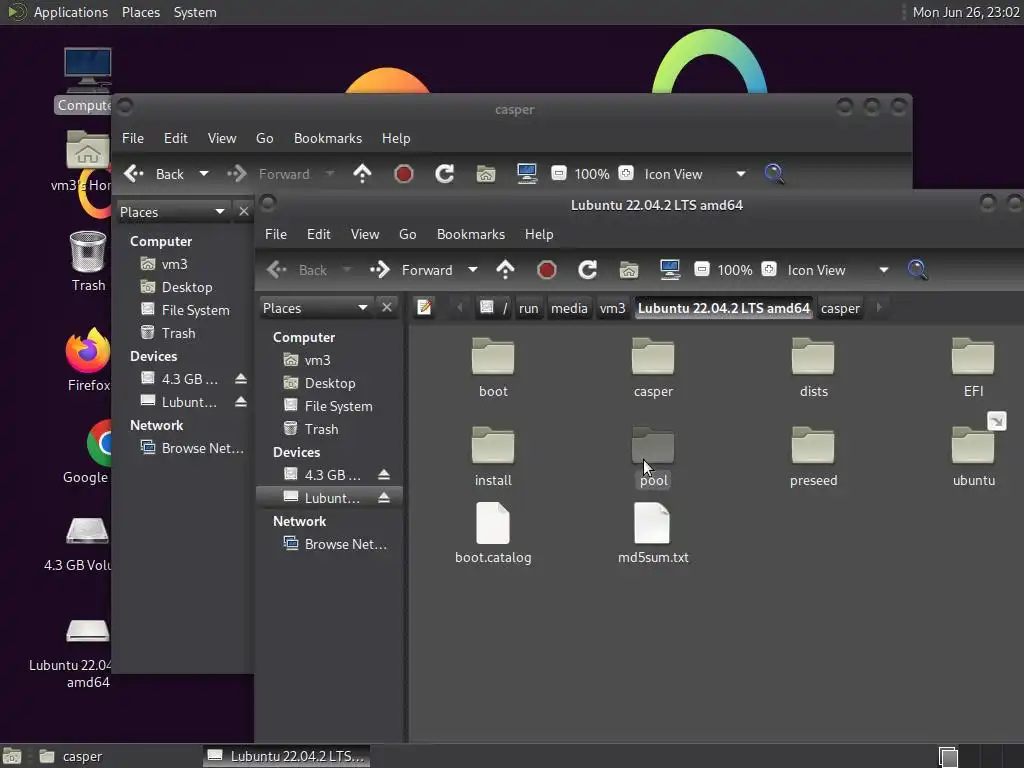Eject 4.3 GB volume in casper window sidebar
1024x768 pixels.
tap(241, 379)
